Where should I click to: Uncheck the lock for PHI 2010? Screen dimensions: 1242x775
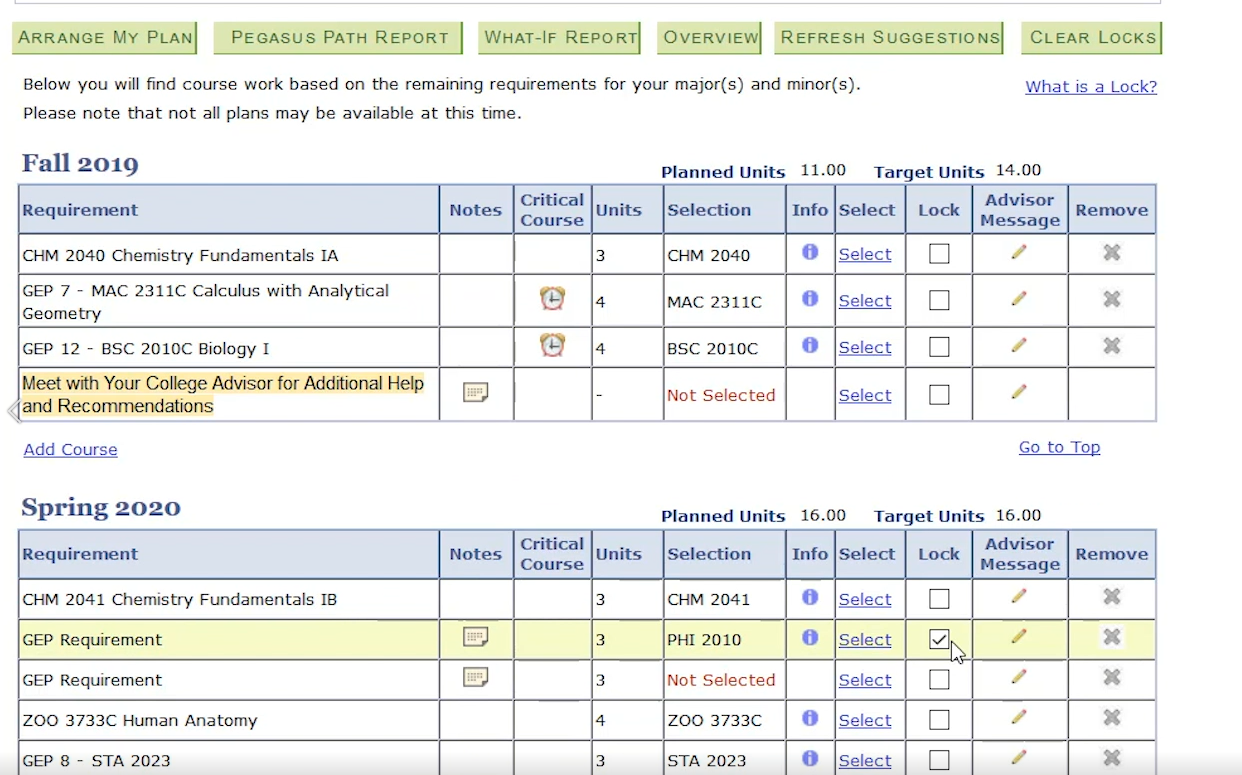click(x=939, y=639)
